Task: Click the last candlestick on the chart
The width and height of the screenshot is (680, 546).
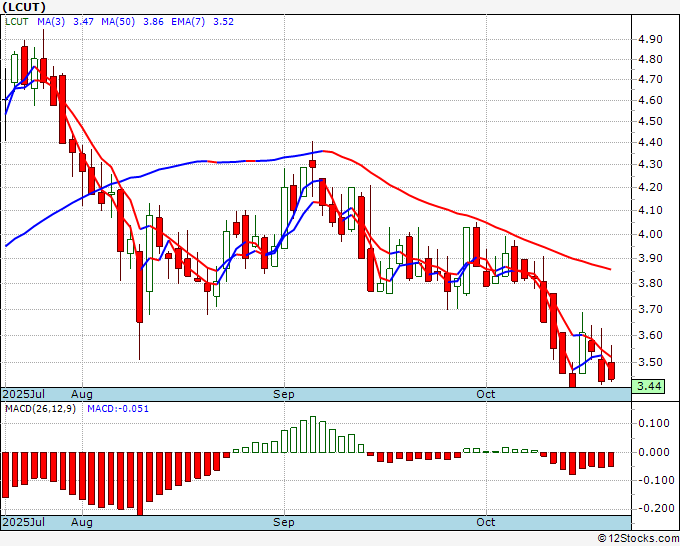Action: click(x=611, y=371)
